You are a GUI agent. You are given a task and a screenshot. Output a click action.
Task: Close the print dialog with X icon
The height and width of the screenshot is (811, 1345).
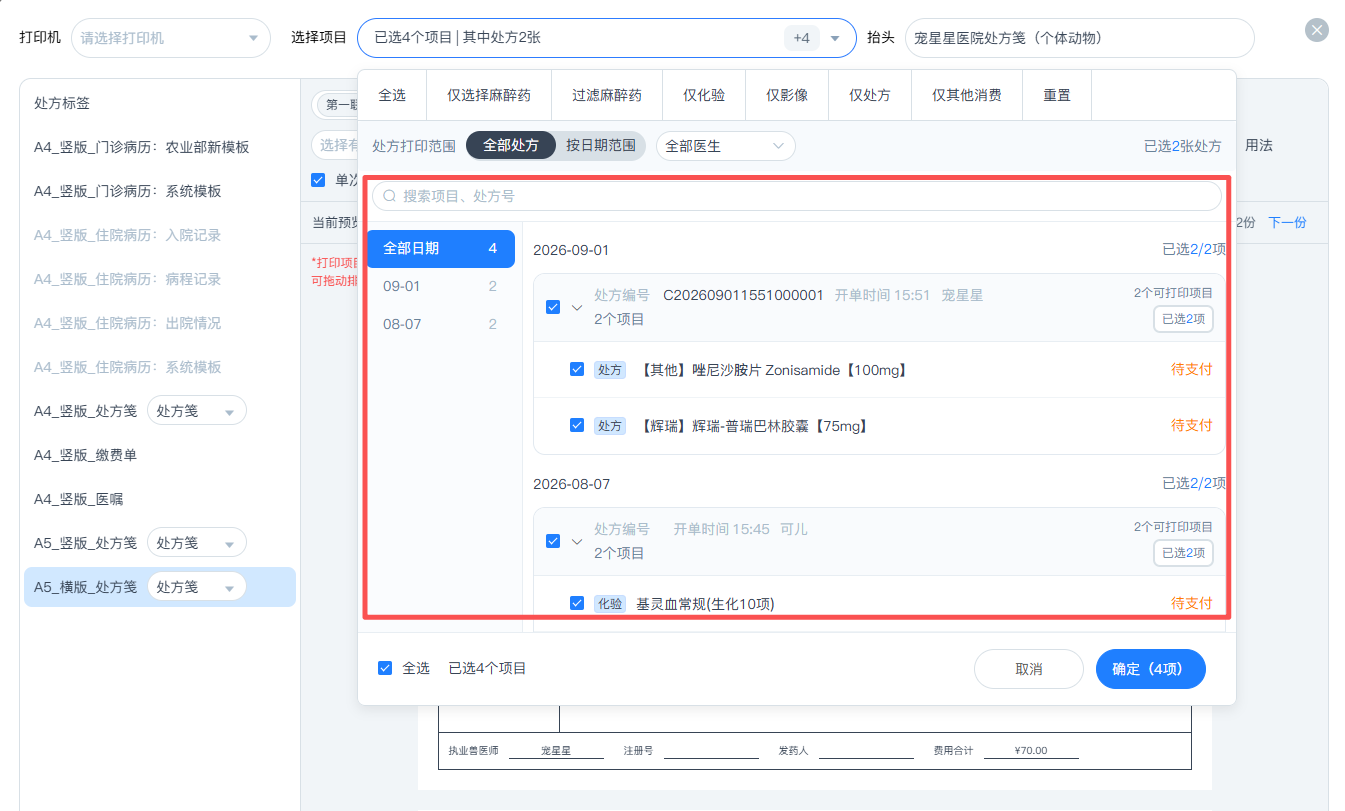coord(1317,30)
